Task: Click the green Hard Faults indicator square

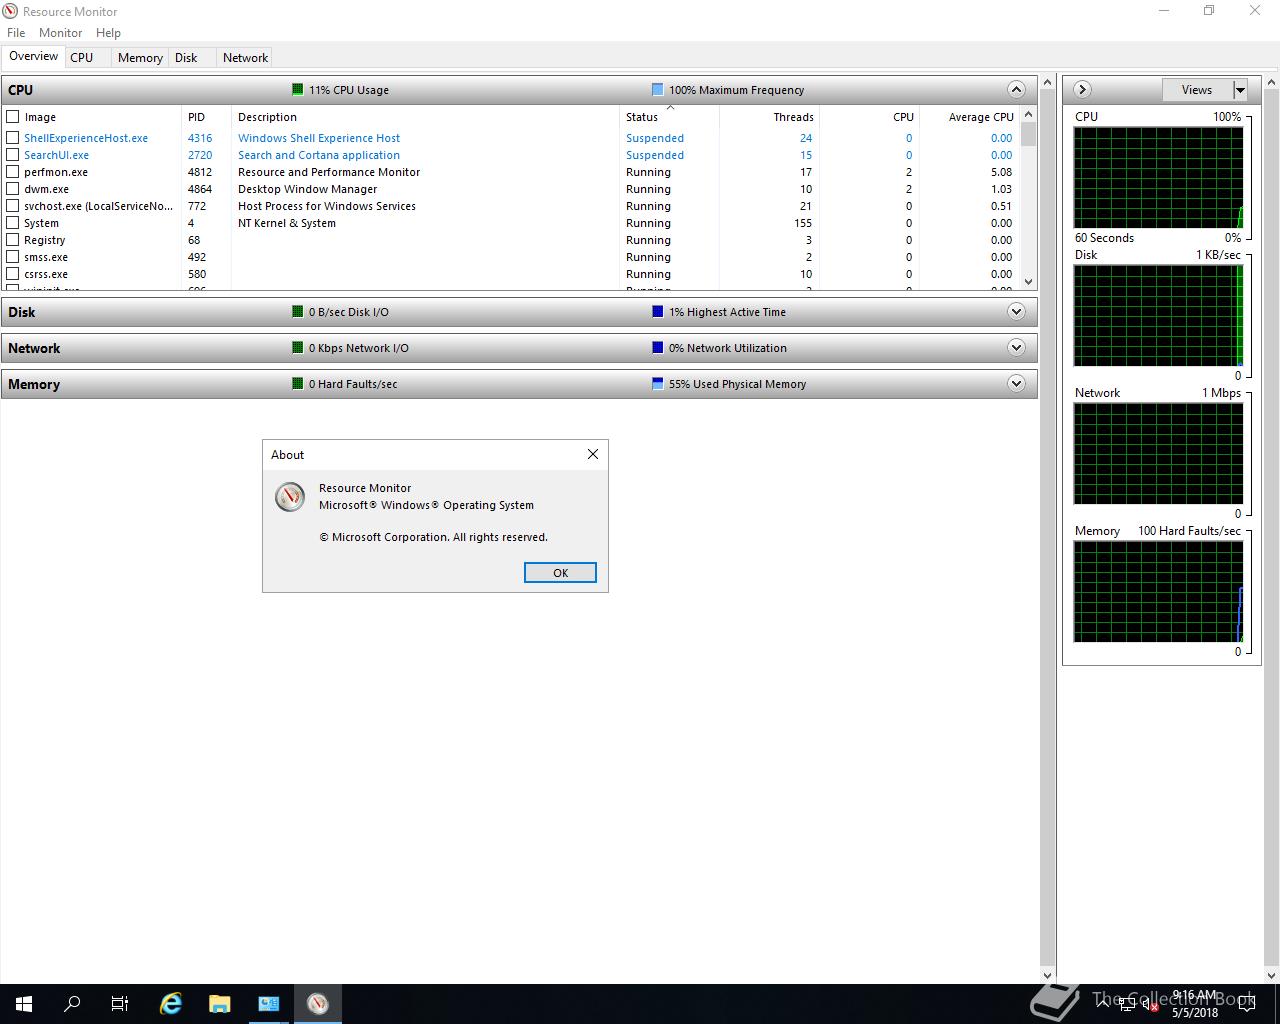Action: [297, 383]
